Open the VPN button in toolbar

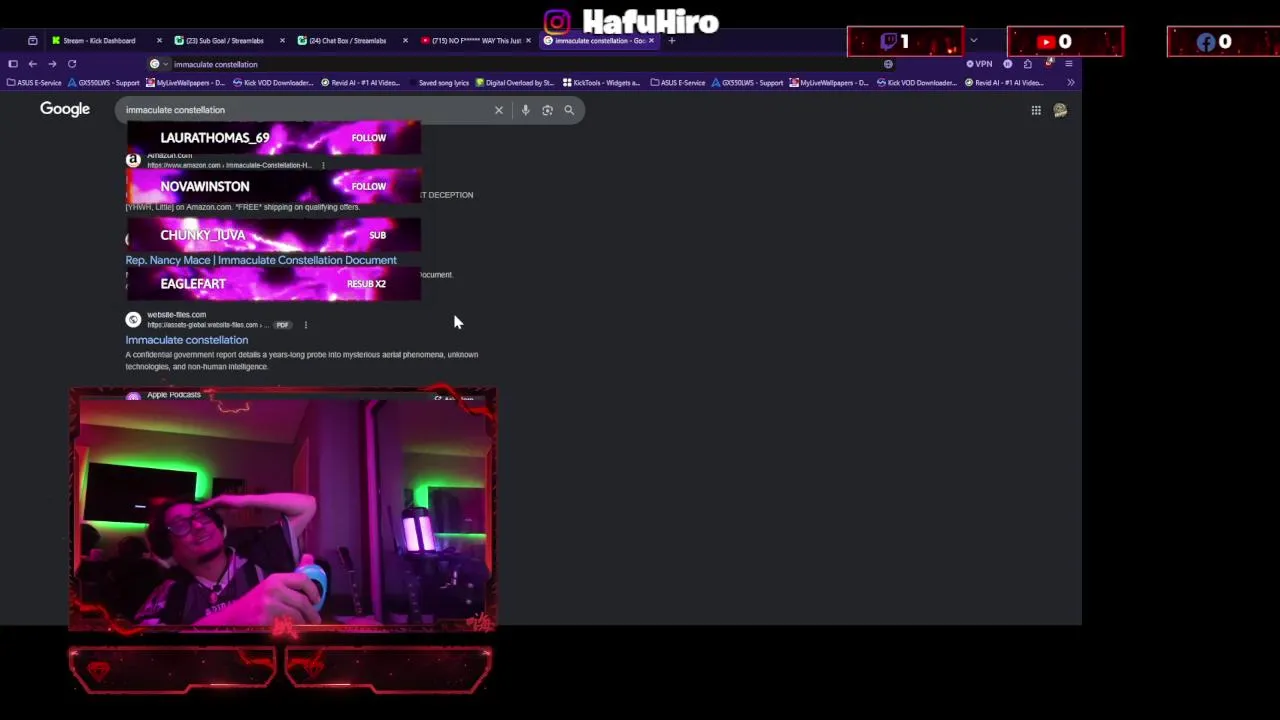(x=979, y=64)
